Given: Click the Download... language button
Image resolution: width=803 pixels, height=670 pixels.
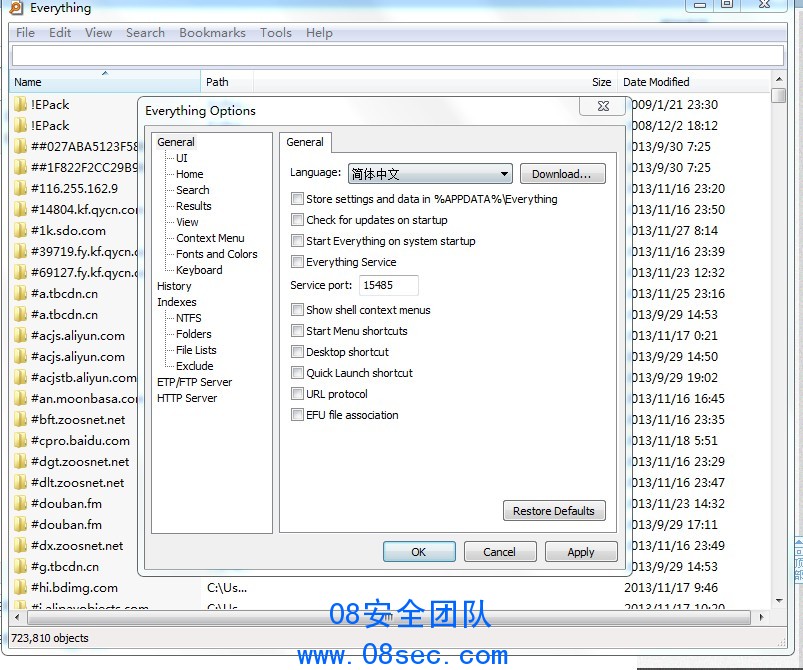Looking at the screenshot, I should click(x=562, y=174).
